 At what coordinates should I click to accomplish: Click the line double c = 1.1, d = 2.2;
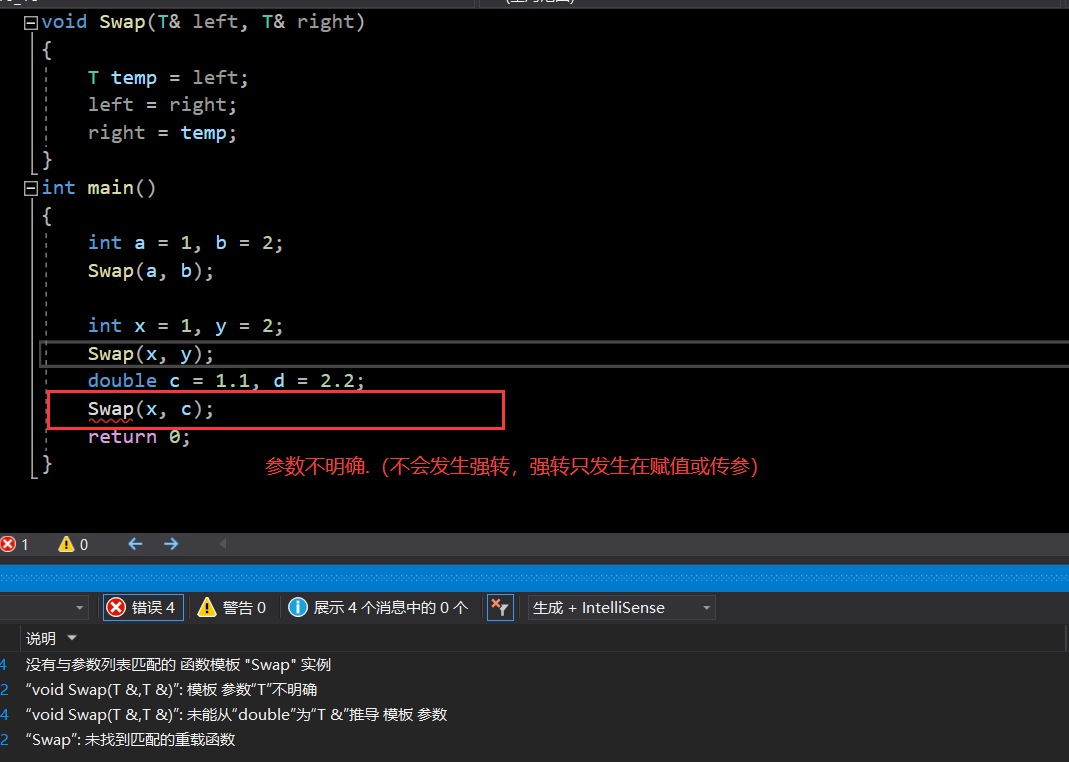tap(226, 381)
